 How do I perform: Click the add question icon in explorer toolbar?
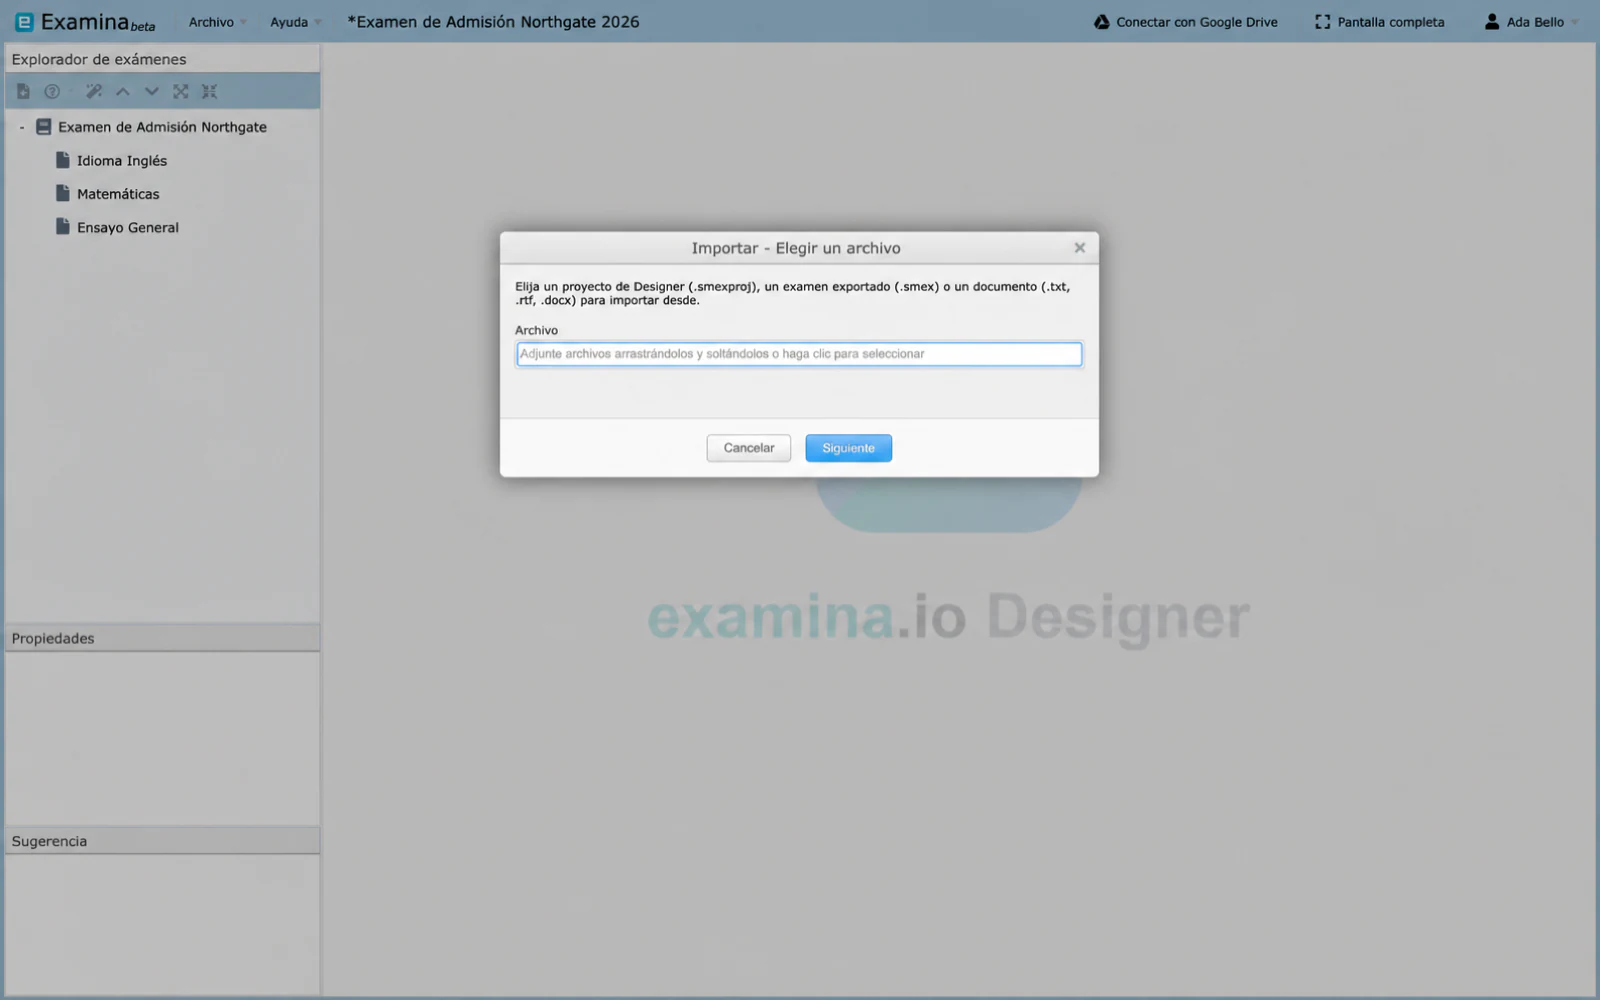pos(52,91)
